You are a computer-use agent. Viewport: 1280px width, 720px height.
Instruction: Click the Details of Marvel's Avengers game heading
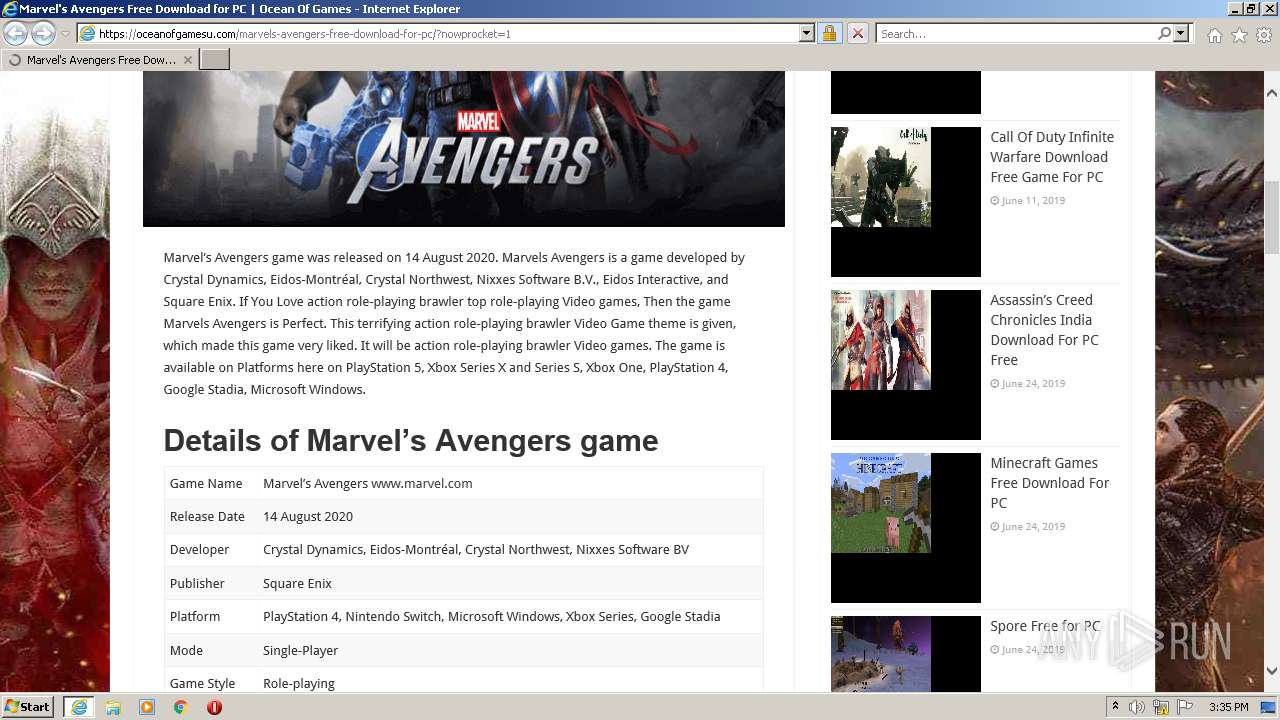411,440
